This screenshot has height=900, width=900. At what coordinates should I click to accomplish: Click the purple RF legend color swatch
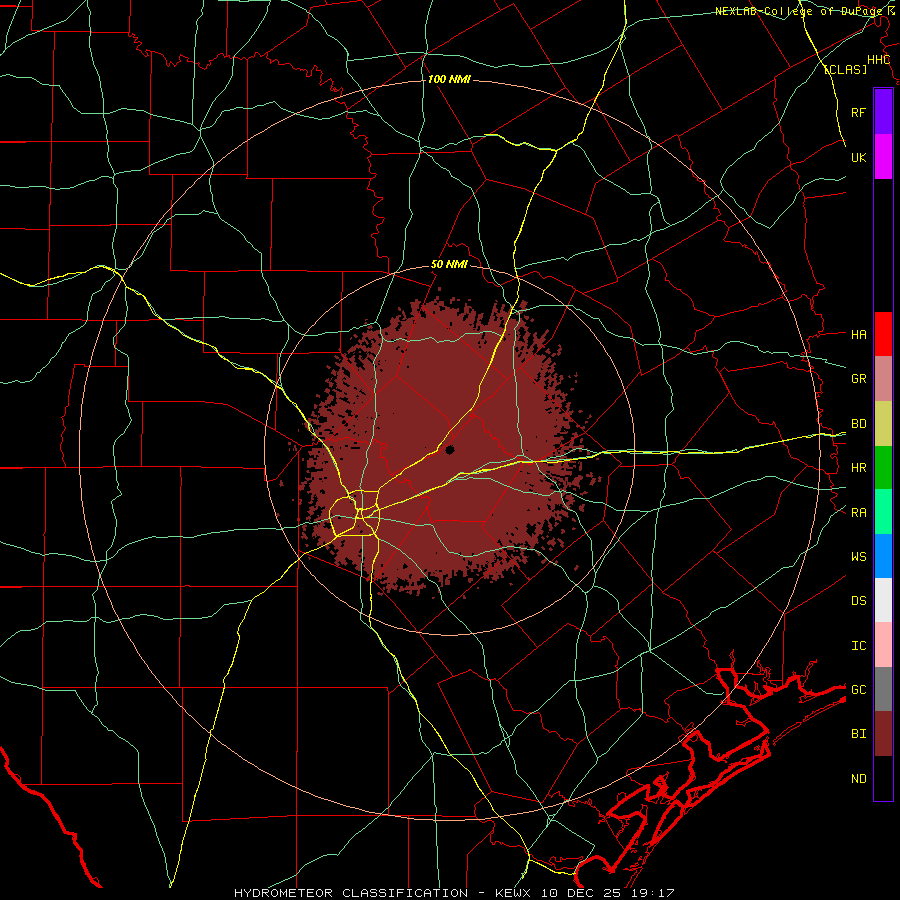(883, 112)
